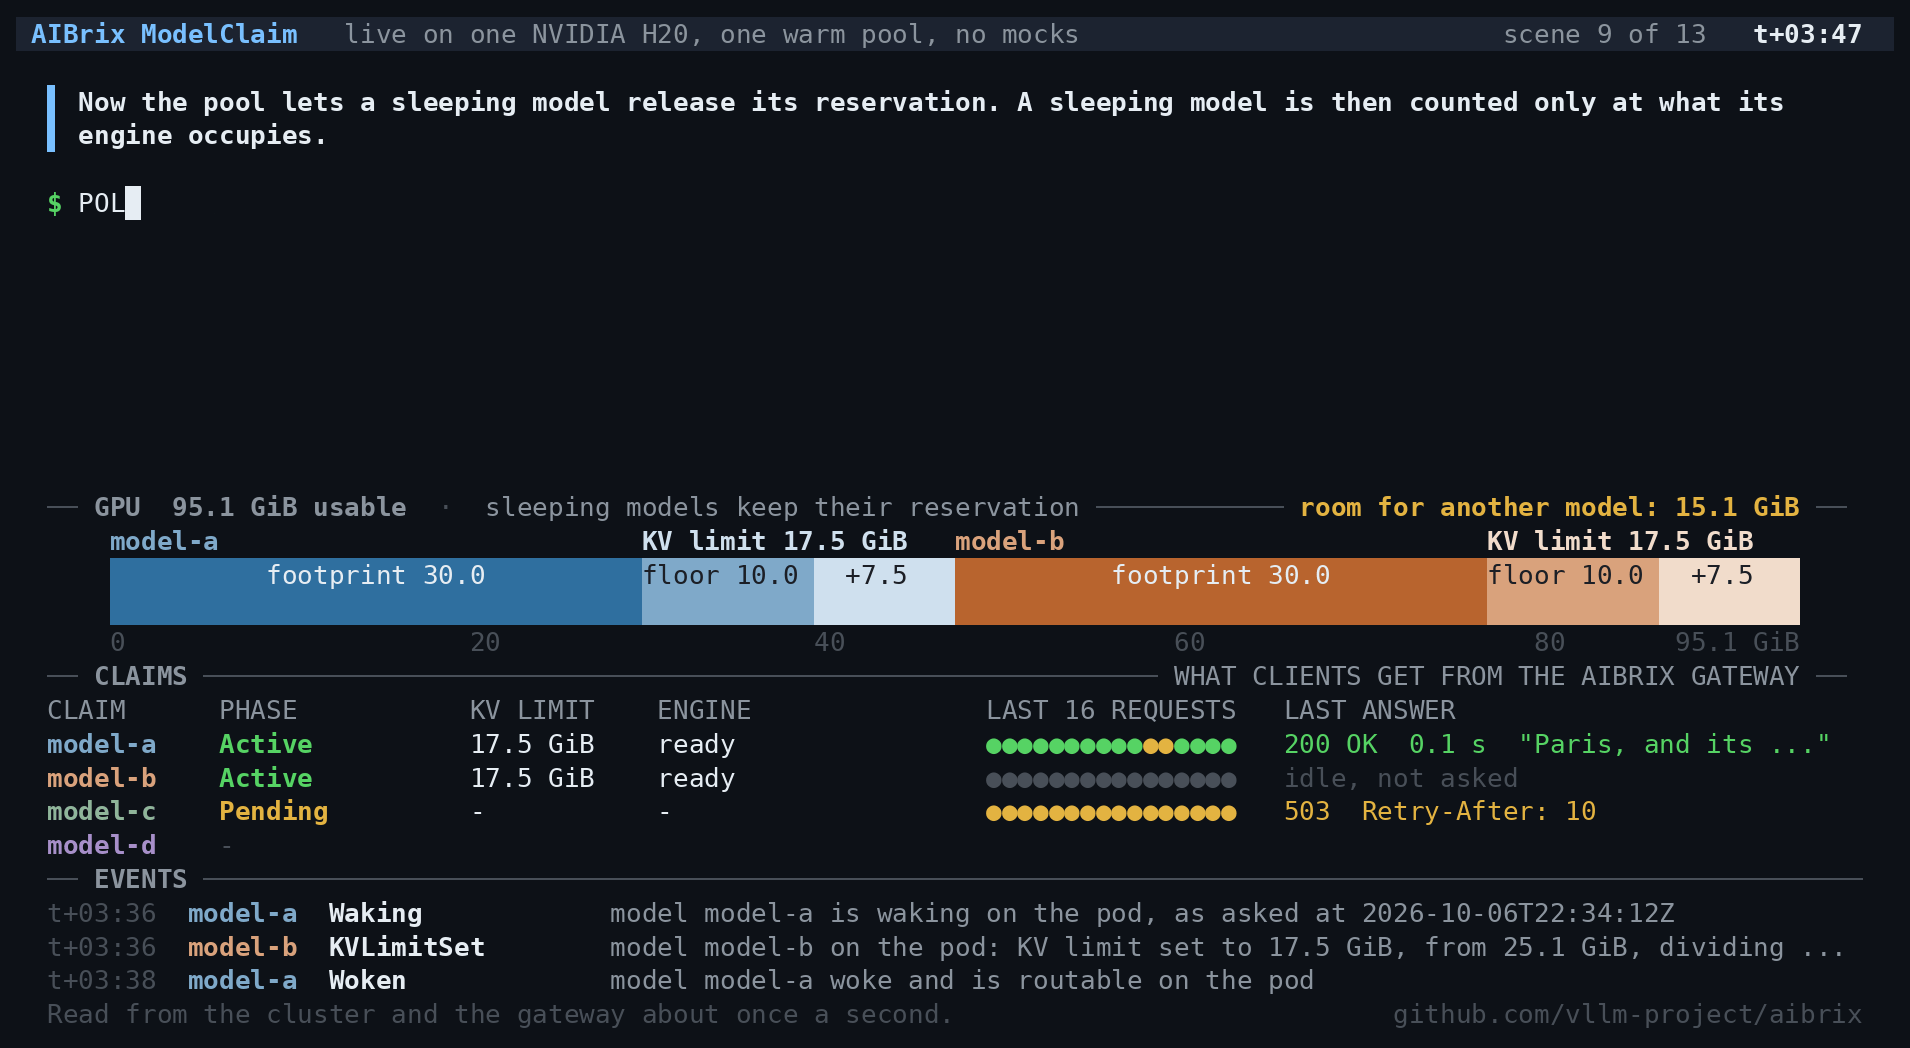Image resolution: width=1910 pixels, height=1048 pixels.
Task: Click model-a label above GPU bar
Action: 164,541
